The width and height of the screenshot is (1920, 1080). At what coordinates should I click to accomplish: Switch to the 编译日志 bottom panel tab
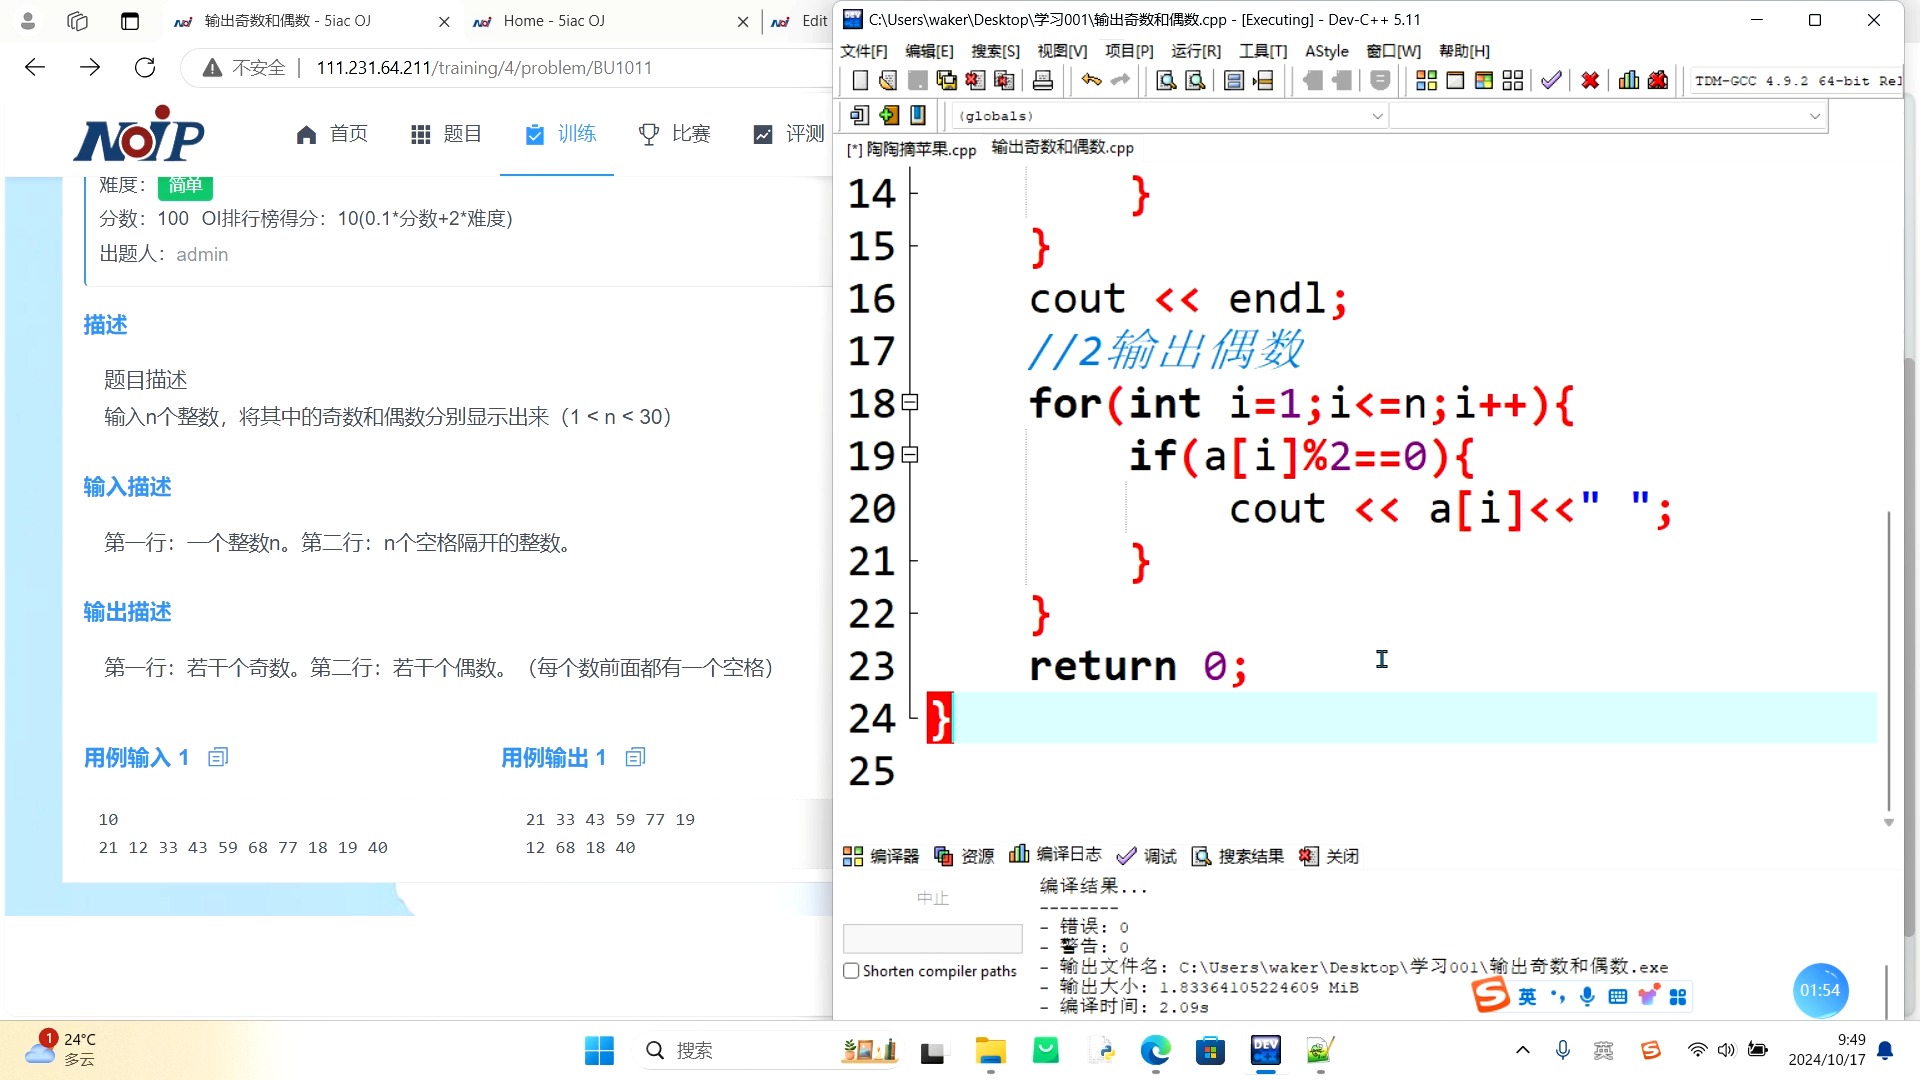tap(1056, 855)
